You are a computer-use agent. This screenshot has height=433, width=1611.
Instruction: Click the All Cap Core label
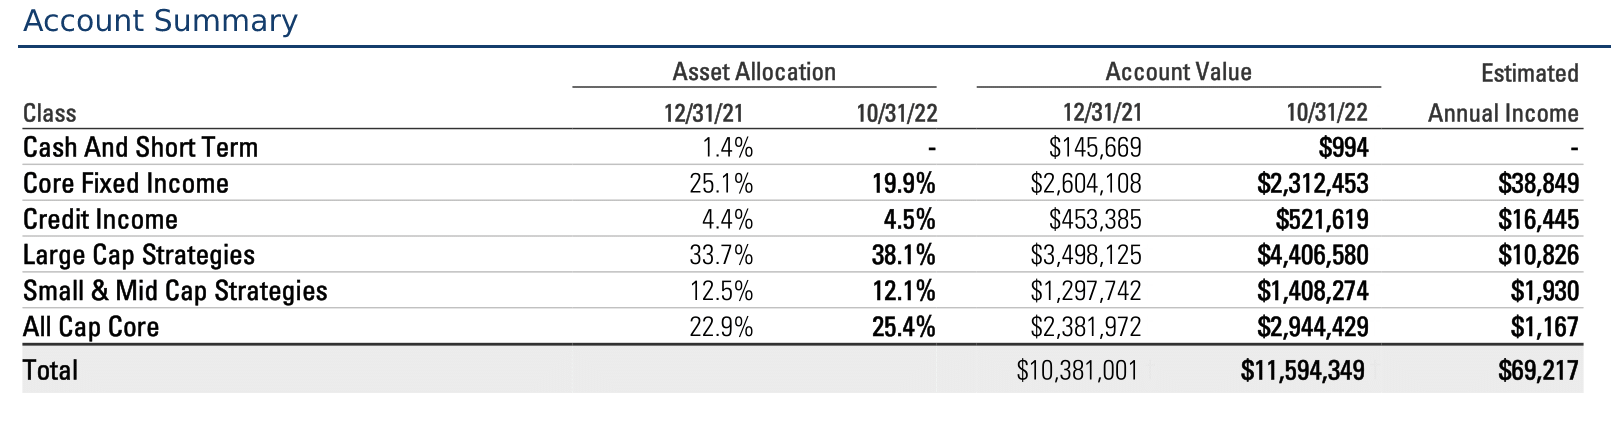(x=91, y=327)
